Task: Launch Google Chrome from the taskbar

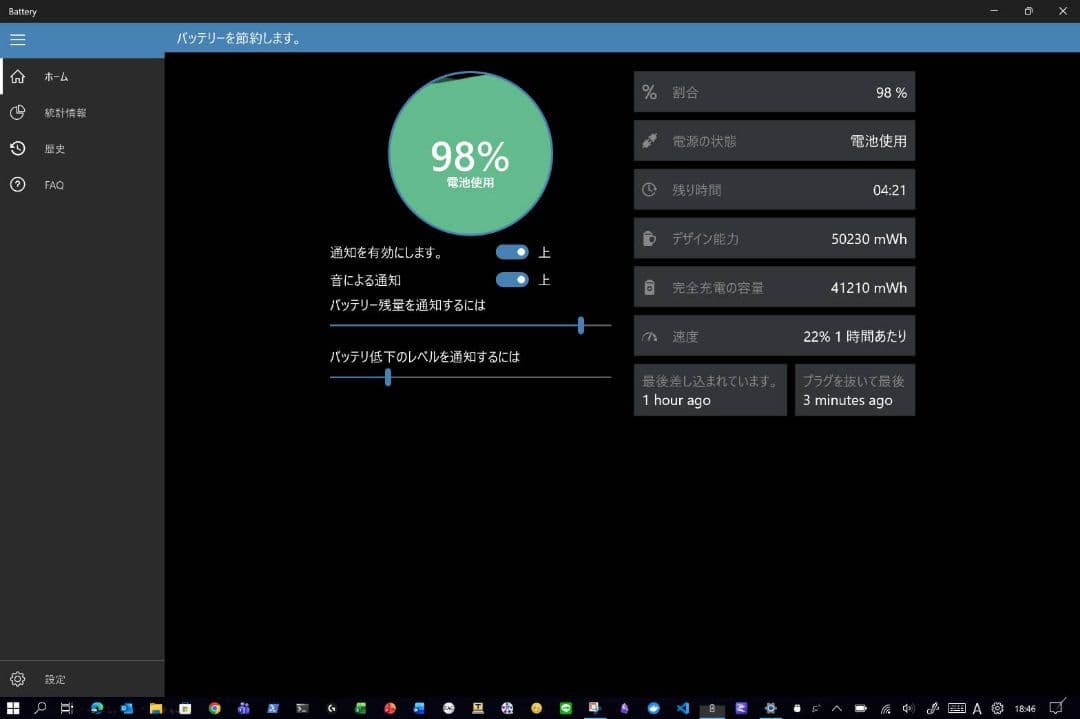Action: tap(214, 707)
